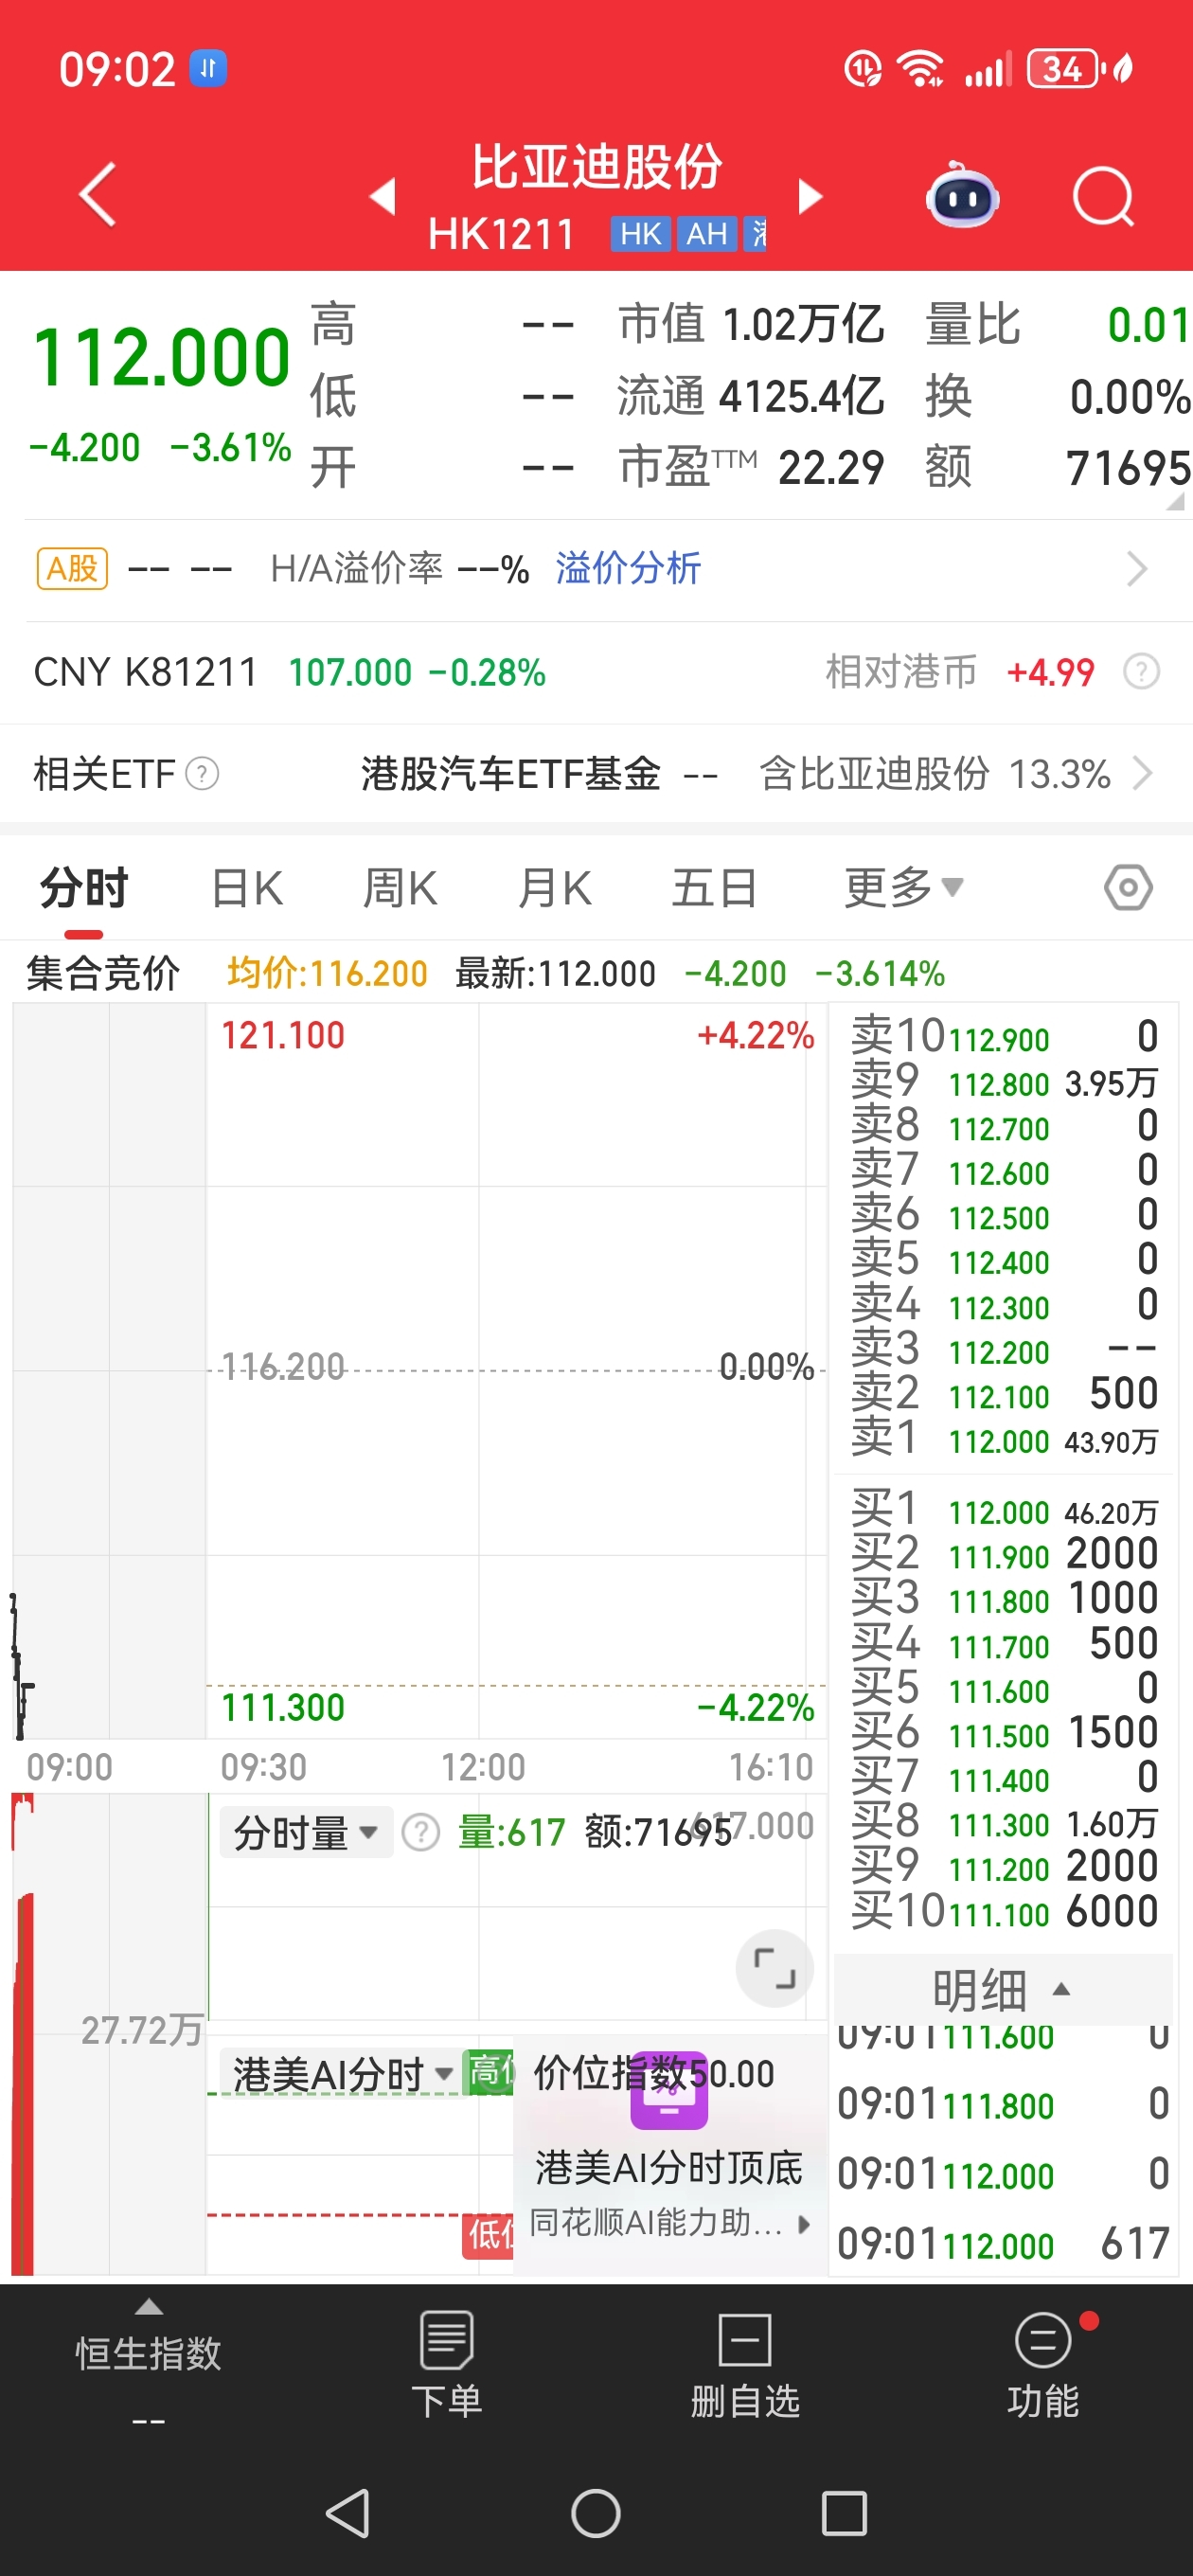1193x2576 pixels.
Task: Expand 恒生指数 index bar
Action: 148,2365
